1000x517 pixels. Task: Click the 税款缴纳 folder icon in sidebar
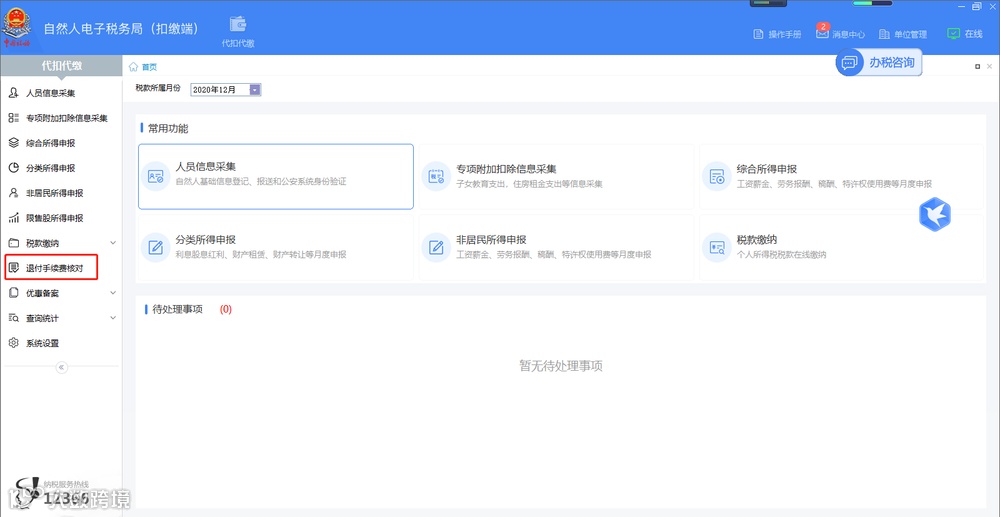(x=13, y=243)
